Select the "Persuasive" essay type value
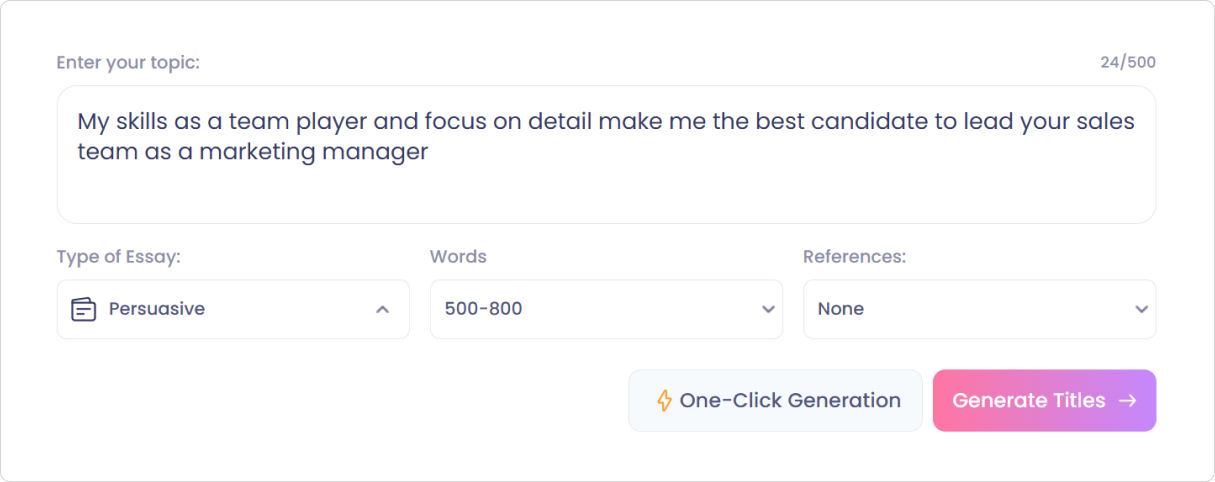The image size is (1215, 482). pos(157,309)
